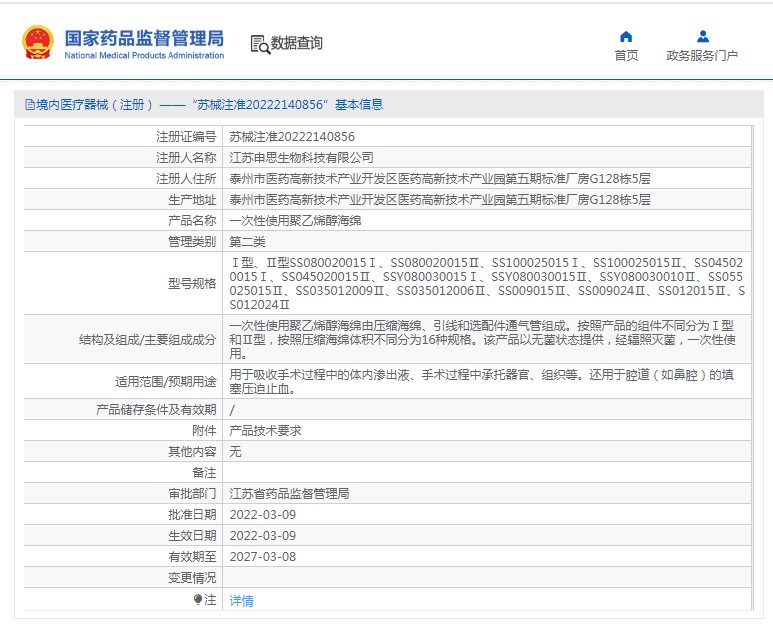Image resolution: width=773 pixels, height=627 pixels.
Task: Open the 详情 link
Action: [x=242, y=600]
